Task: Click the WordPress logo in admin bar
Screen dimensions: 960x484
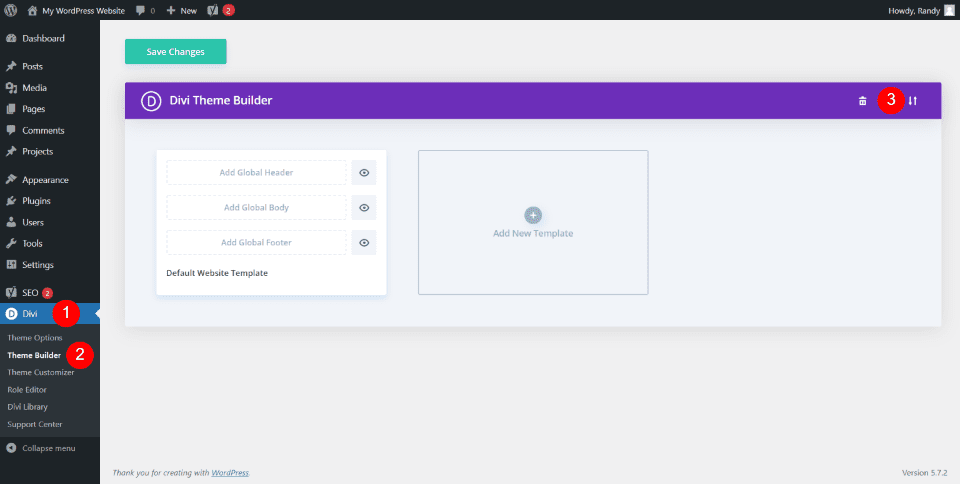Action: (x=11, y=10)
